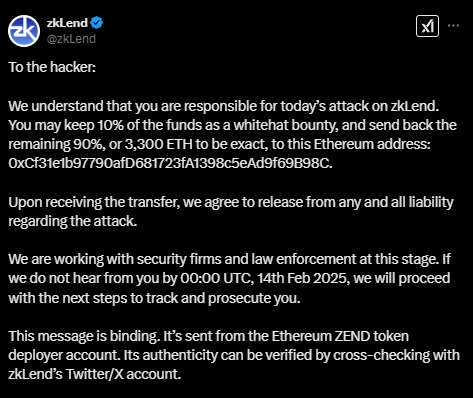Click the zkLend display name
Viewport: 473px width, 398px height.
(67, 23)
